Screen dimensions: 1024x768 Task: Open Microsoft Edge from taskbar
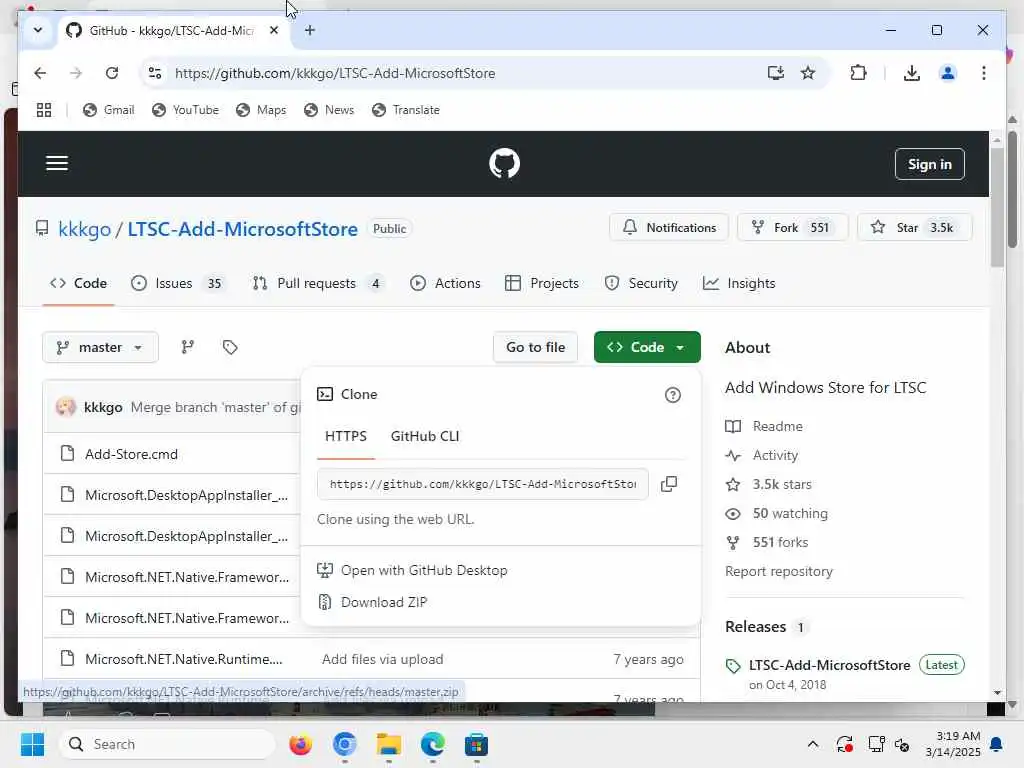coord(432,744)
